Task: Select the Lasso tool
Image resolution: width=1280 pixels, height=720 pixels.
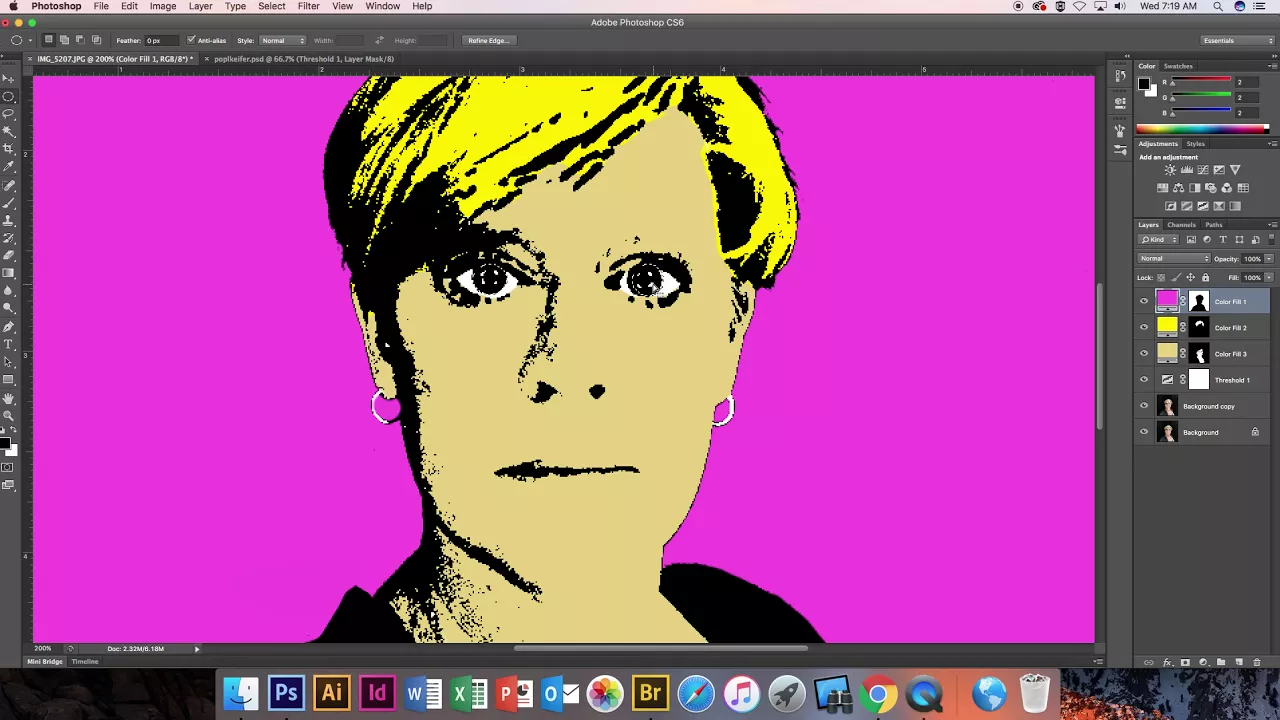Action: click(9, 113)
